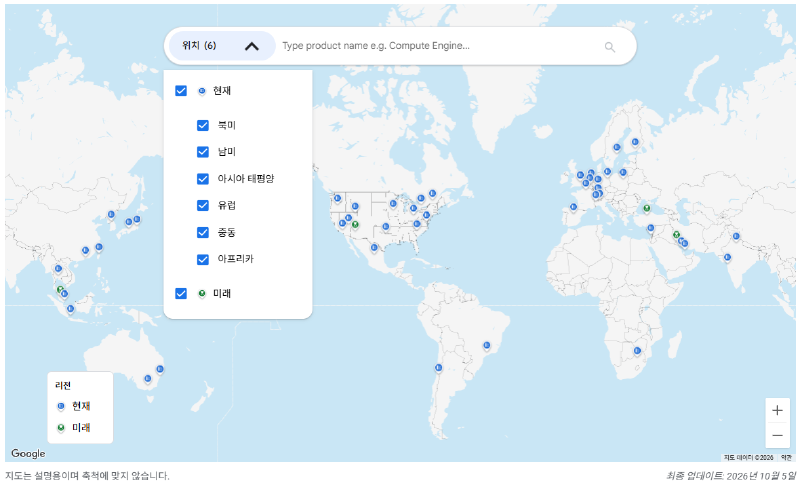800x485 pixels.
Task: Toggle the 아시아 태평양 checkbox
Action: coord(203,179)
